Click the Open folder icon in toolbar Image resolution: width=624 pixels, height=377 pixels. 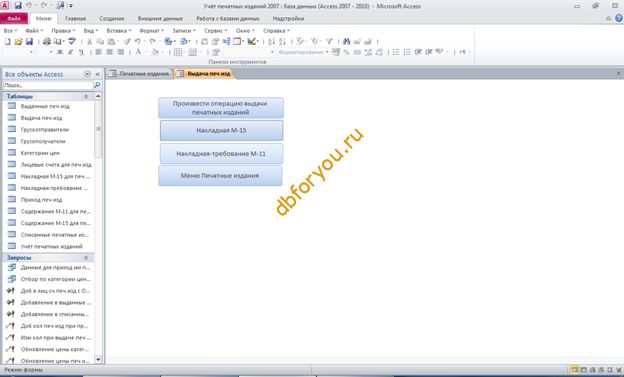(18, 41)
